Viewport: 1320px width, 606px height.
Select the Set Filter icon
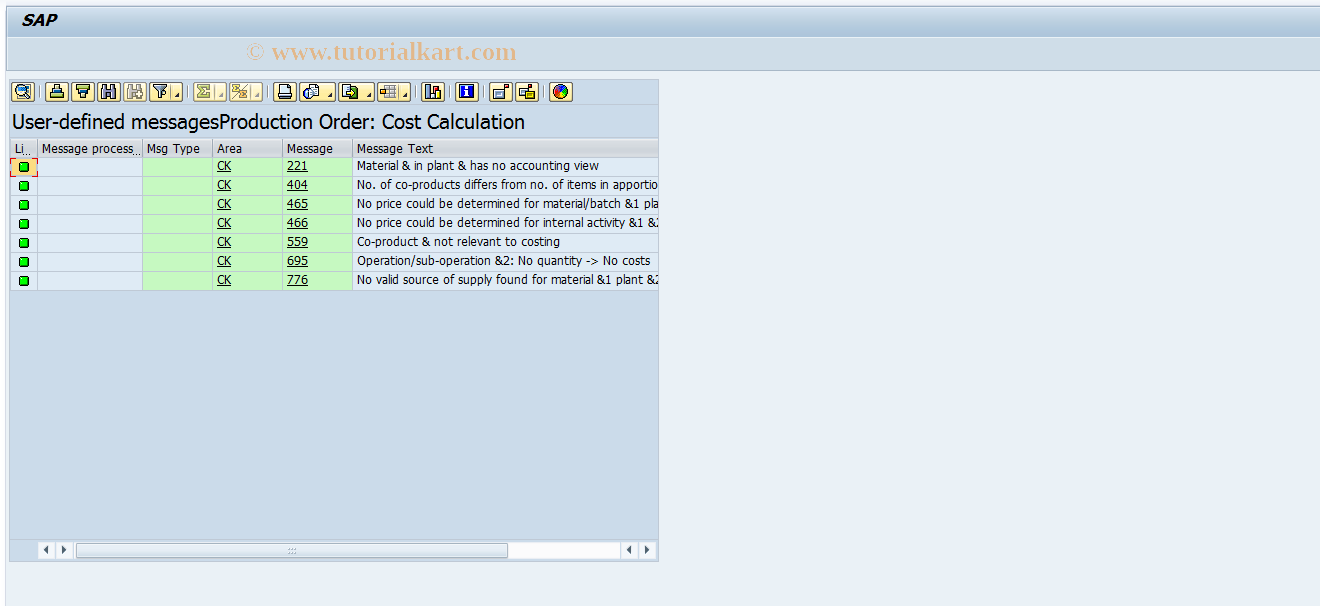click(x=160, y=92)
